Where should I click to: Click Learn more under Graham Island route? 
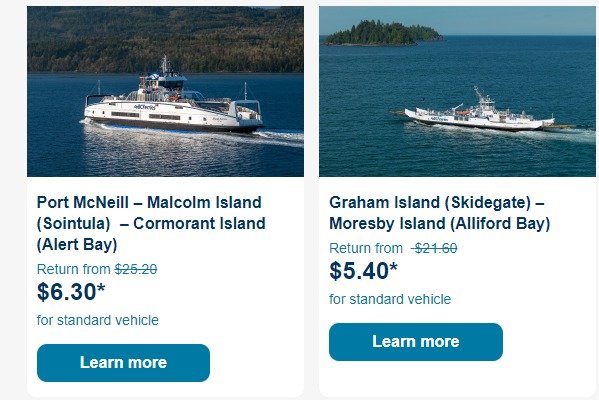416,342
